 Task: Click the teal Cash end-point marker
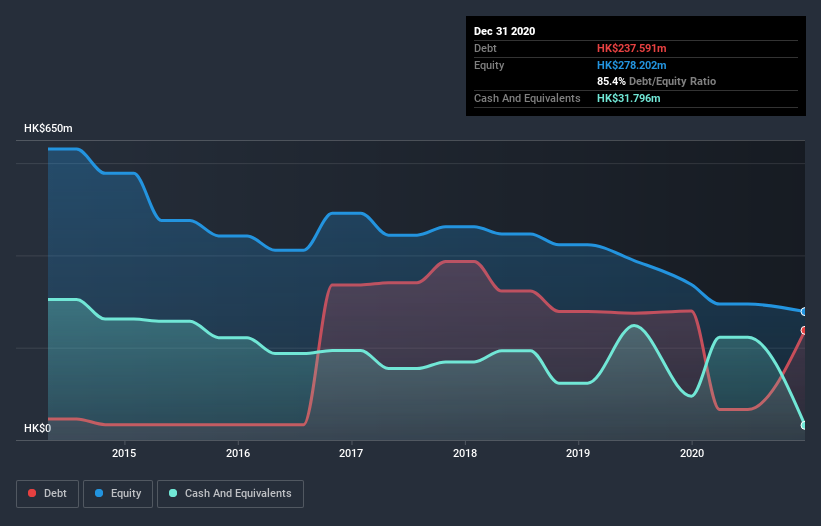(804, 425)
